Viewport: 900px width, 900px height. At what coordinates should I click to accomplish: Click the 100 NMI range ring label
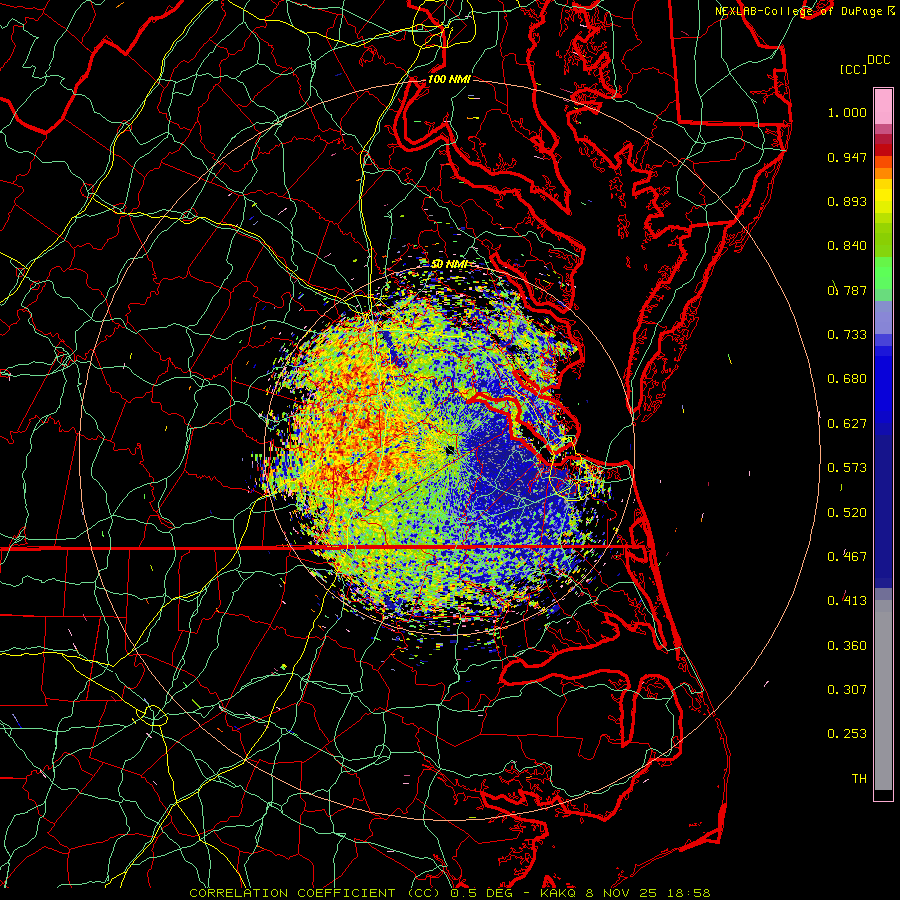pos(449,79)
